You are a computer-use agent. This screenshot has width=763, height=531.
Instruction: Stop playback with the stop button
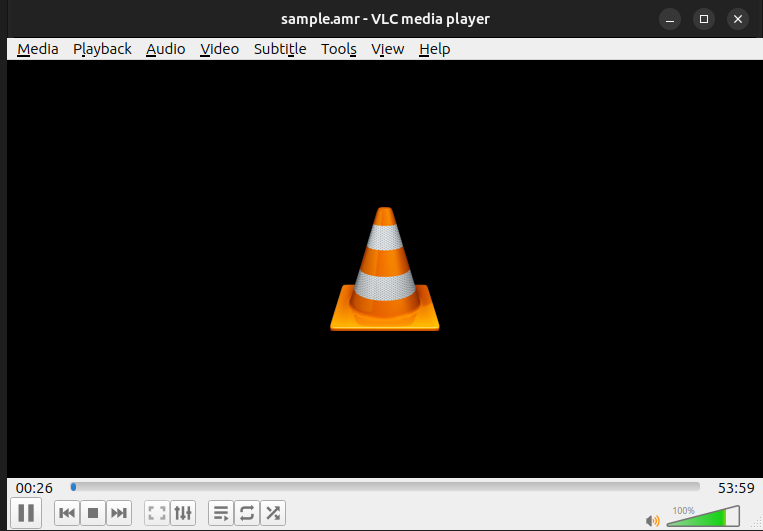pos(93,513)
